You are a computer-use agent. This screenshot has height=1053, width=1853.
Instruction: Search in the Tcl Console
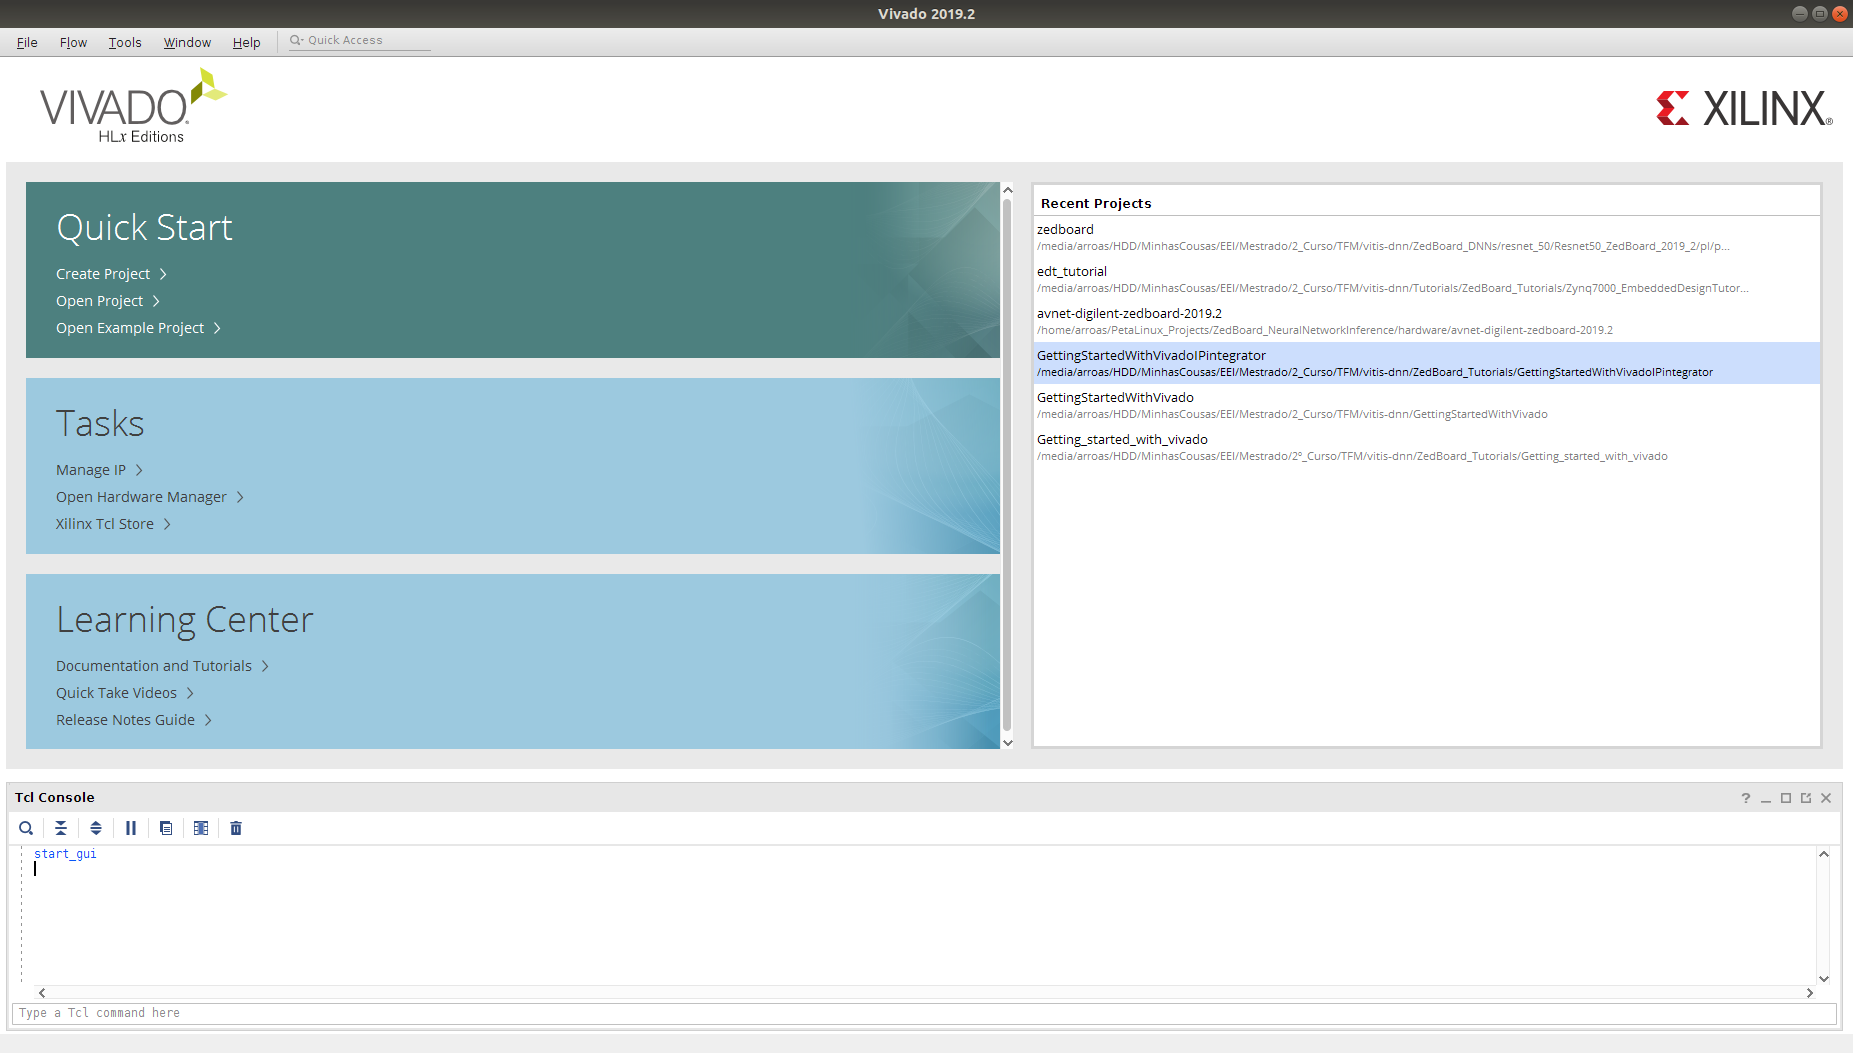pyautogui.click(x=26, y=828)
